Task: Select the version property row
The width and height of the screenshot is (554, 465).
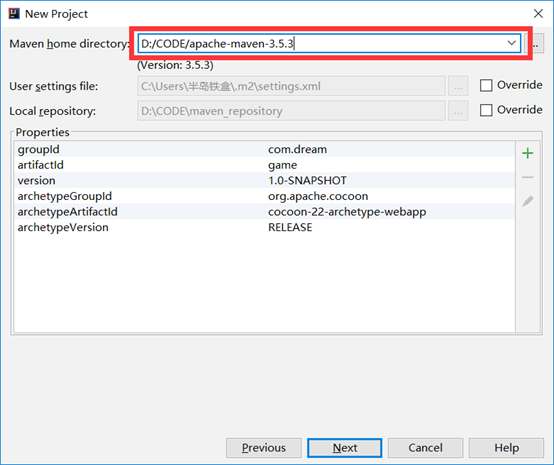Action: pyautogui.click(x=264, y=180)
